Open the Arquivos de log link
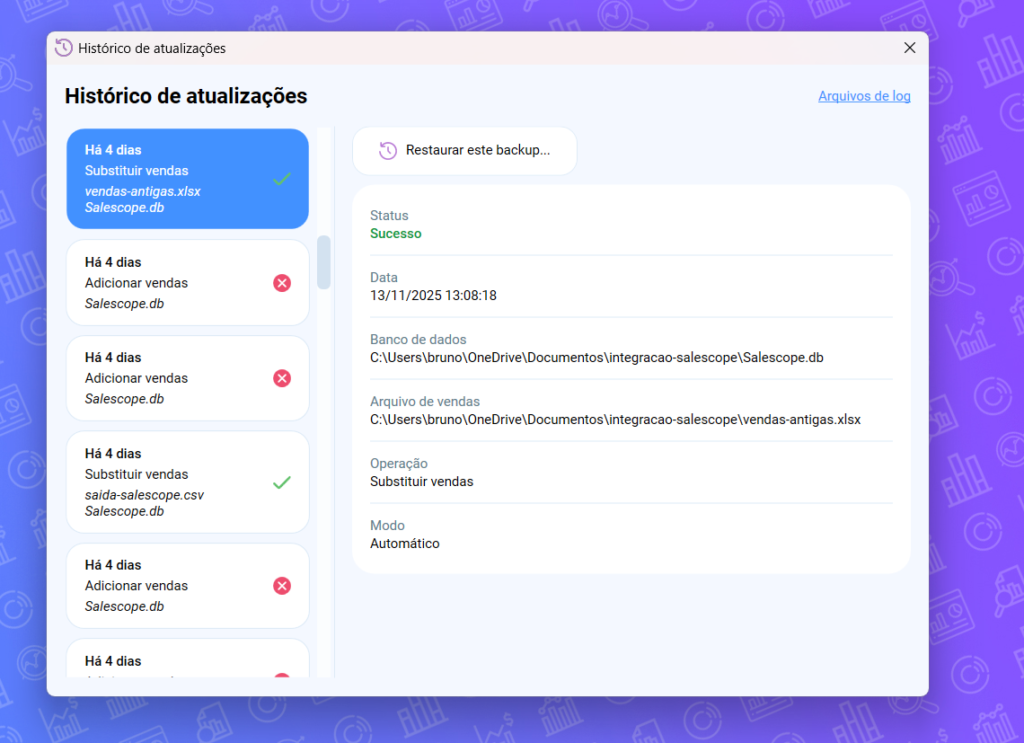Image resolution: width=1024 pixels, height=743 pixels. point(864,96)
